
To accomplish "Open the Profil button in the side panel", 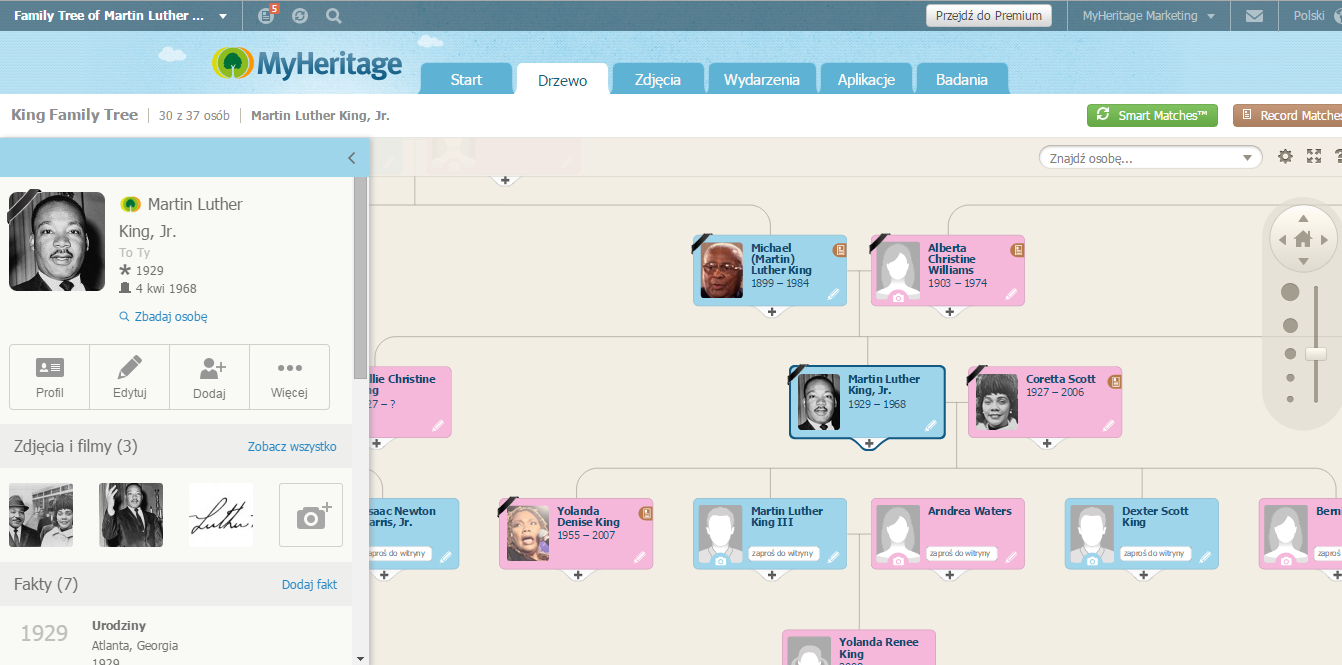I will coord(50,377).
